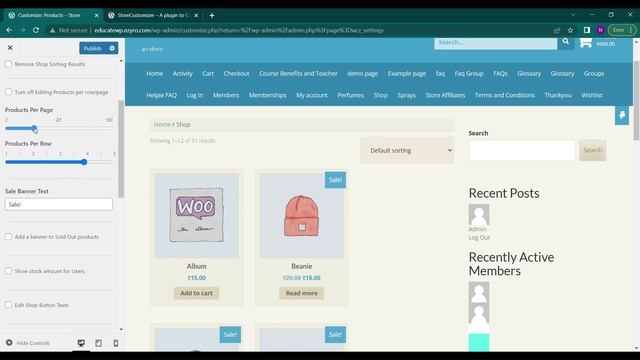Click the header search magnifier icon

[x=566, y=42]
